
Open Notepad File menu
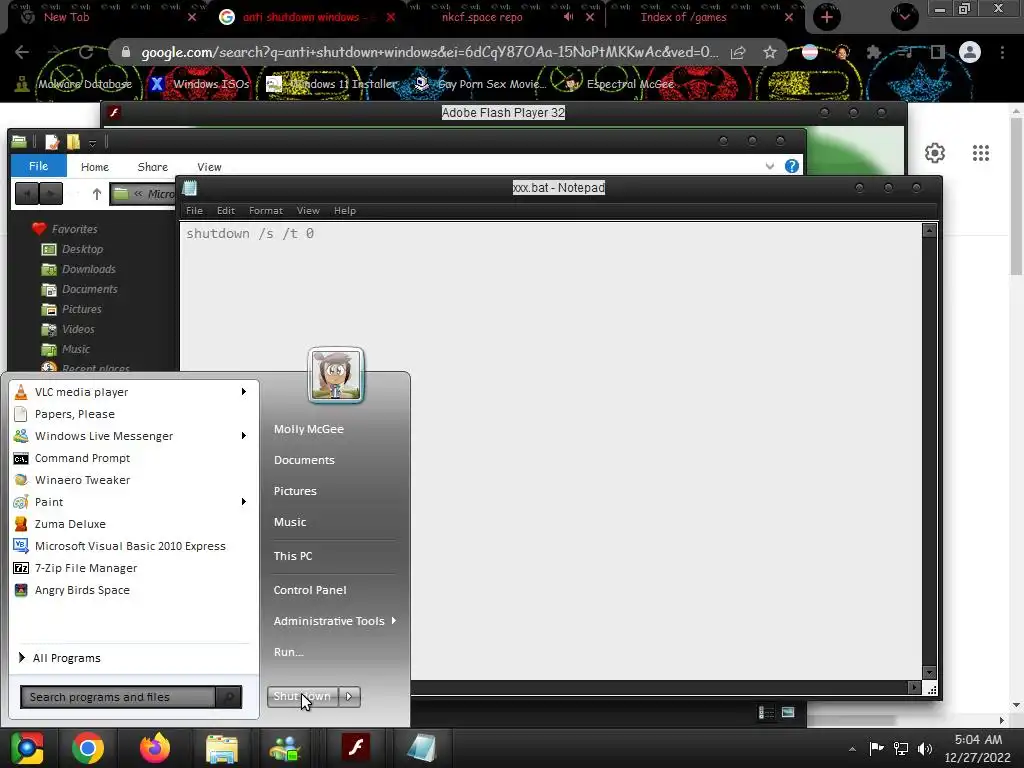194,210
